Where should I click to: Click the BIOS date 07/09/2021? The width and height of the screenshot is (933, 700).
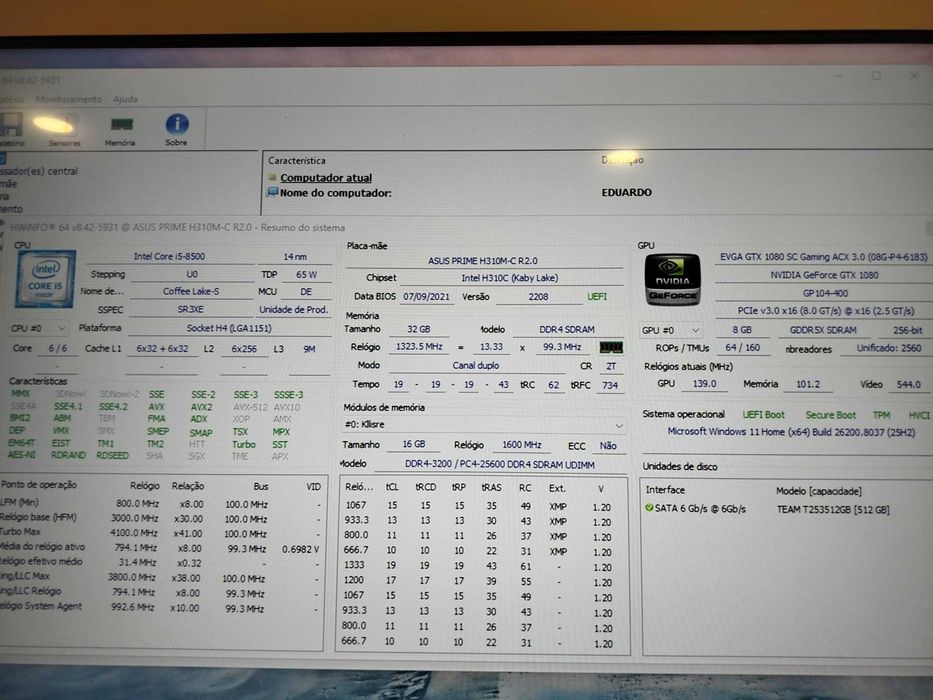coord(426,296)
